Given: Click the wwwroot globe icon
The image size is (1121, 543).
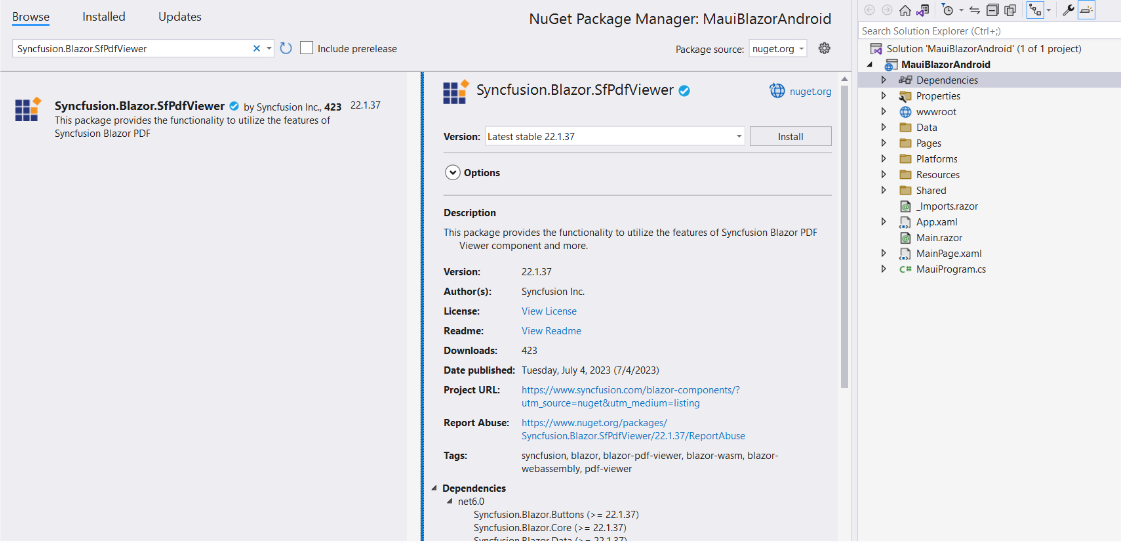Looking at the screenshot, I should (905, 111).
